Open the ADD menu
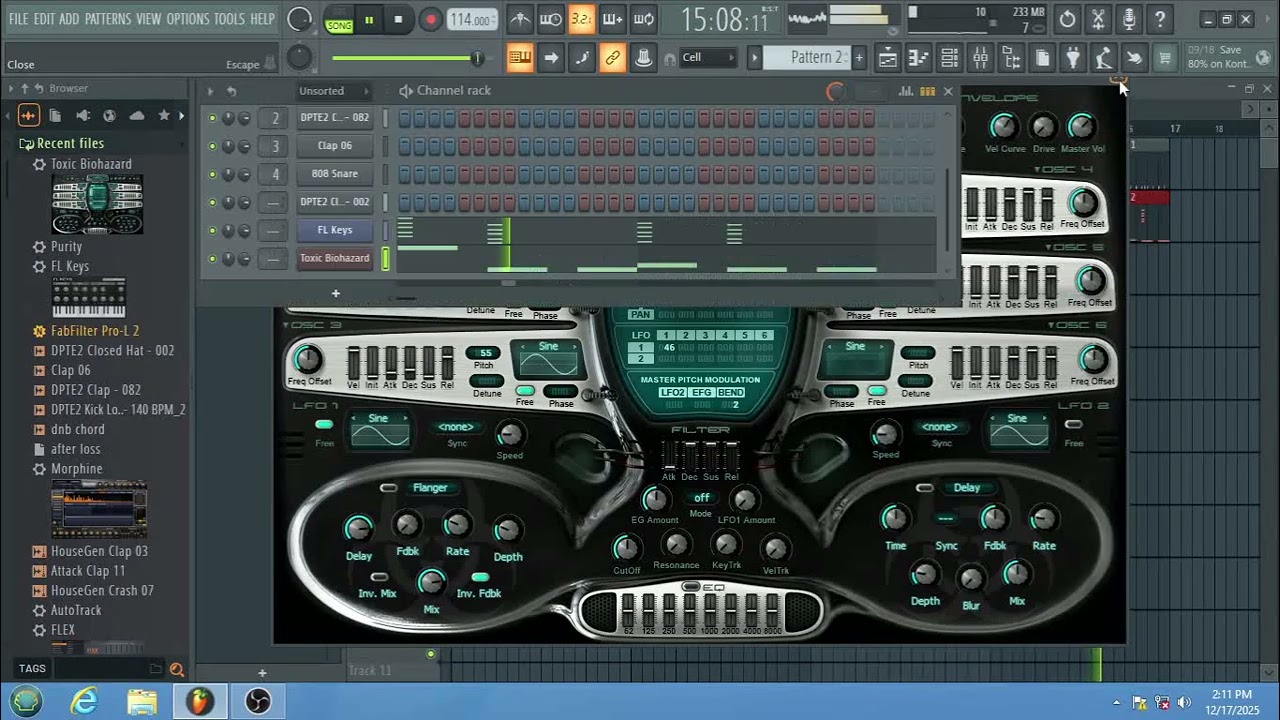Image resolution: width=1280 pixels, height=720 pixels. point(69,19)
